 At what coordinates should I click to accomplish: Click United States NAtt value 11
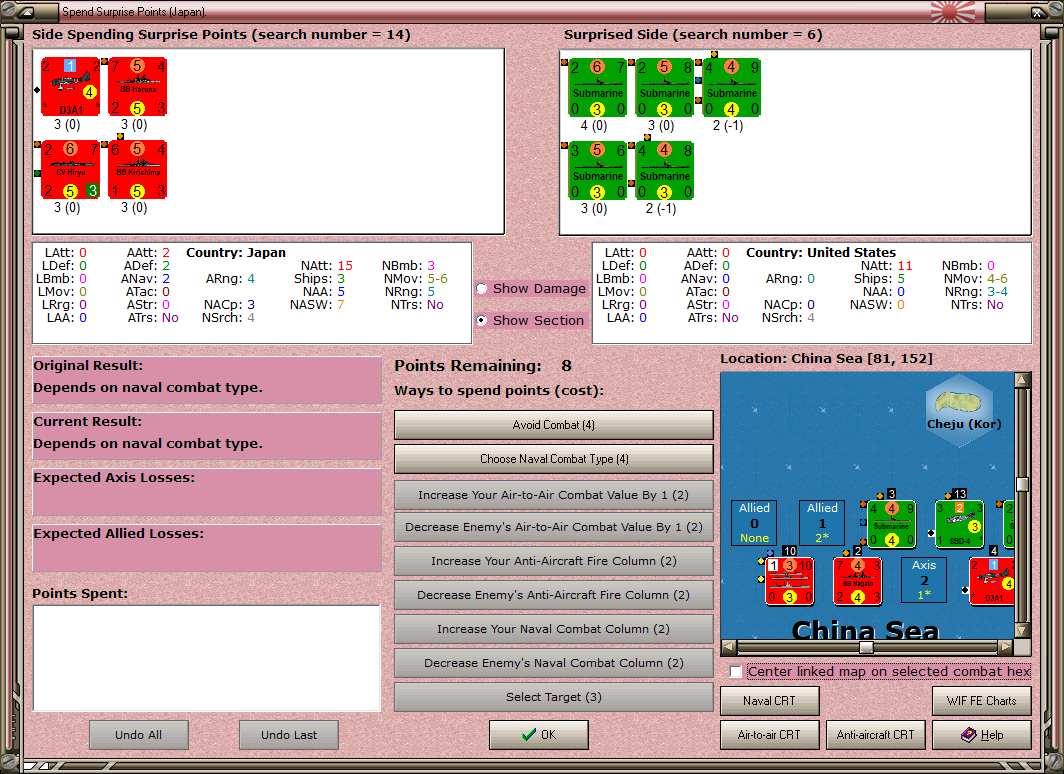coord(905,265)
